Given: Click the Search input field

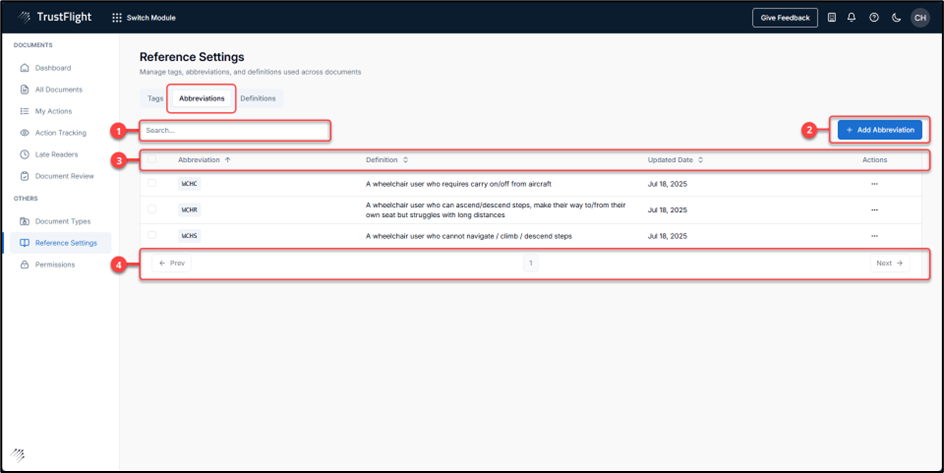Looking at the screenshot, I should coord(235,130).
